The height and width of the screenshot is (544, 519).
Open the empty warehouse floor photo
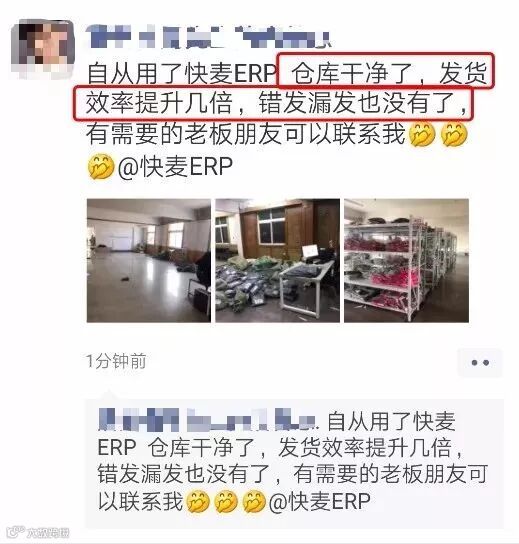point(149,261)
